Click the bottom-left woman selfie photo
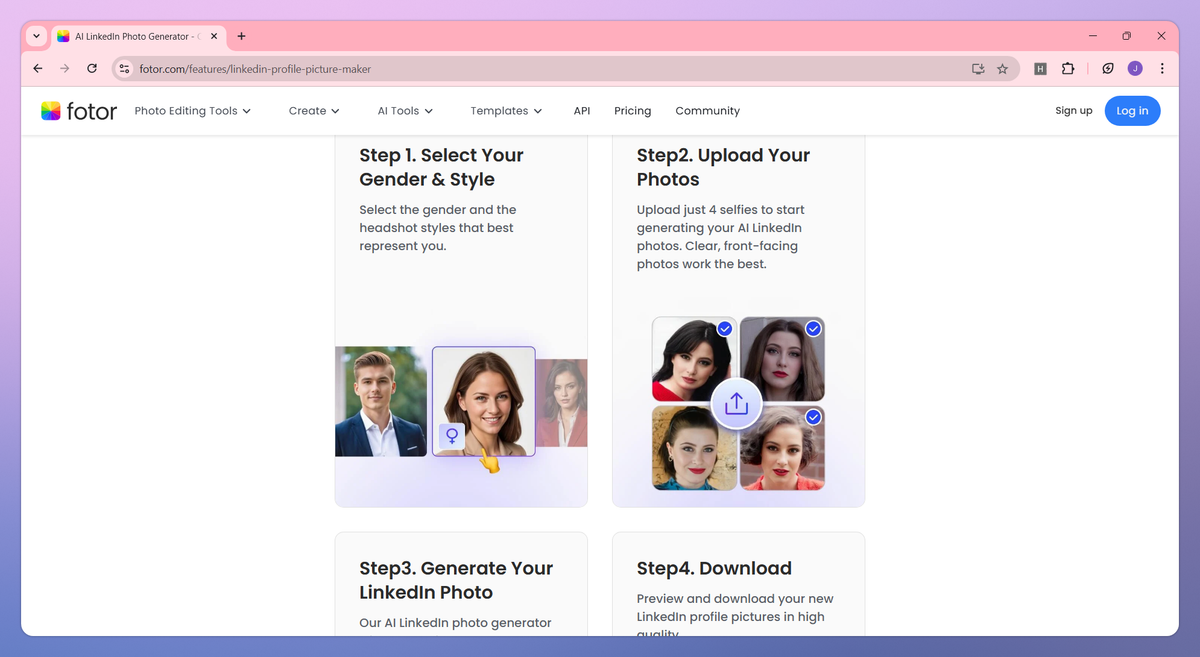Viewport: 1200px width, 657px height. (694, 447)
